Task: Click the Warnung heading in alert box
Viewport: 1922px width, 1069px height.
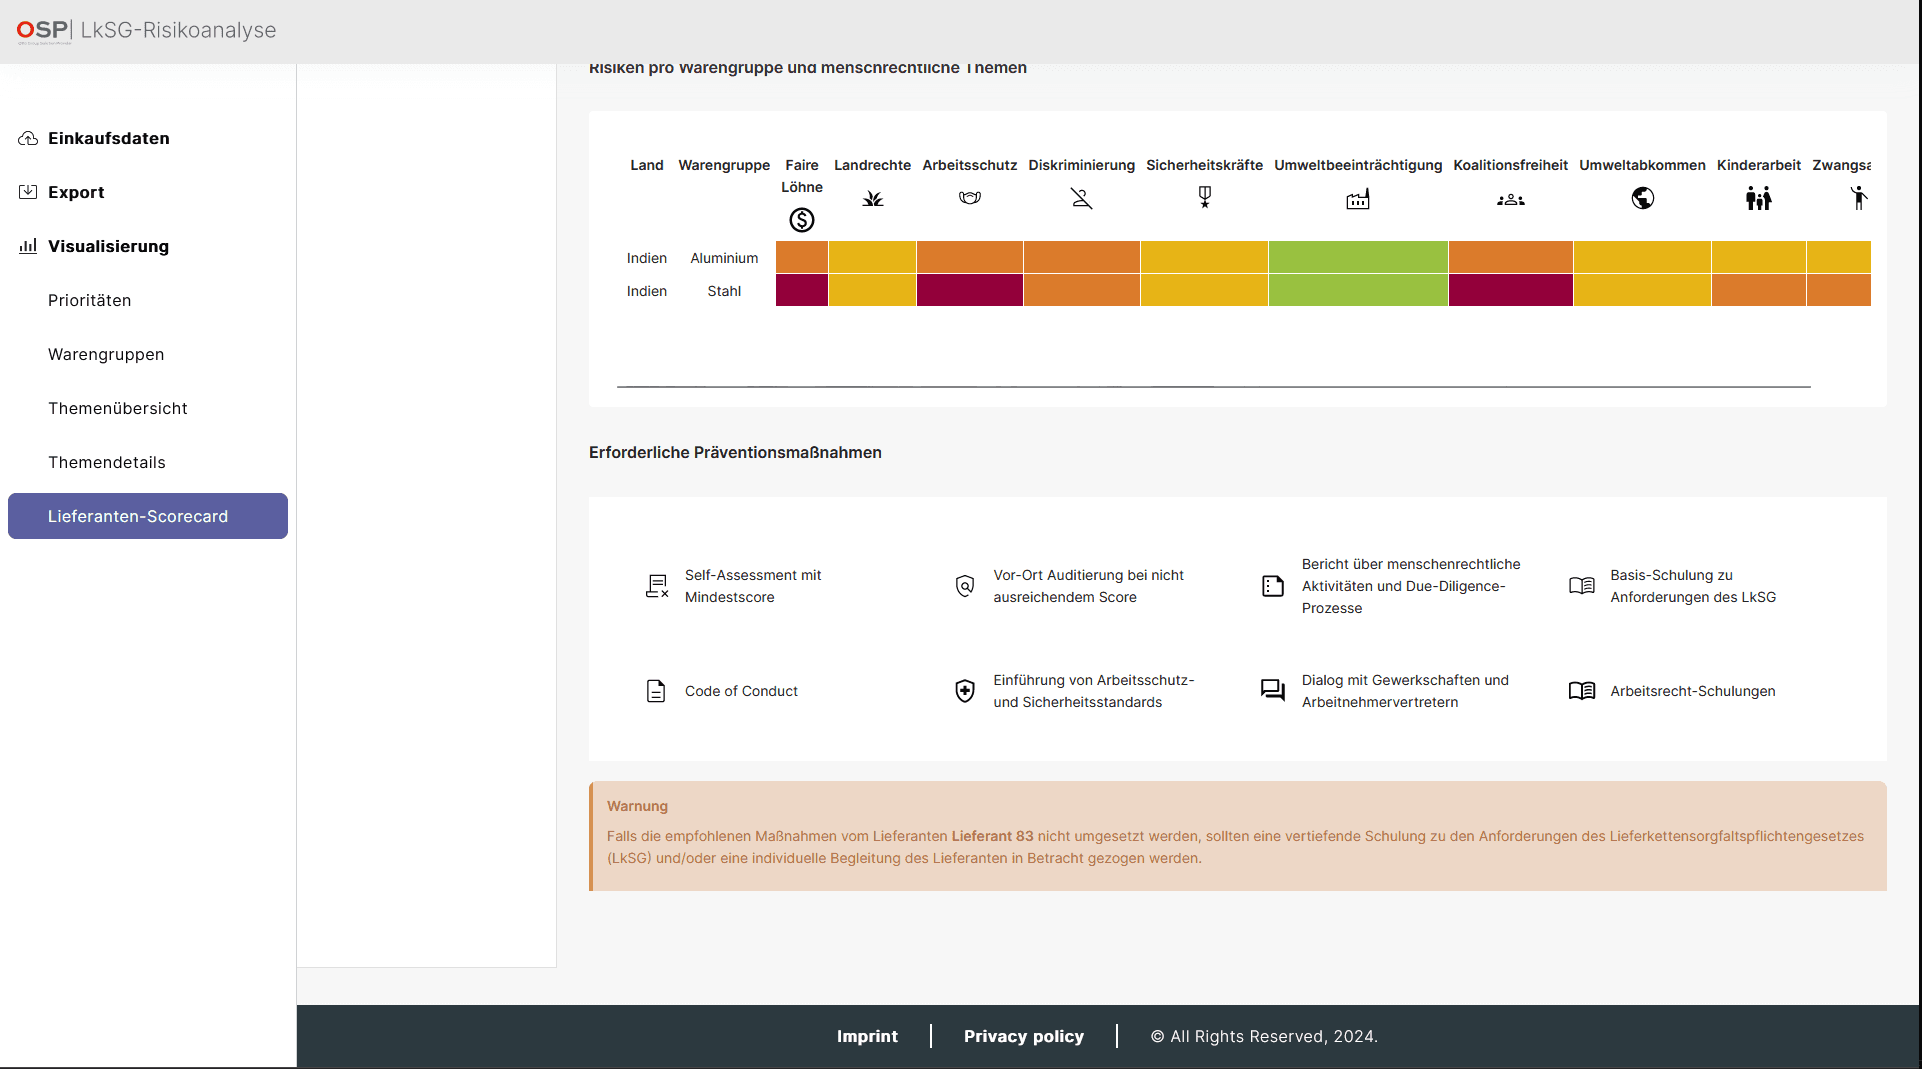Action: pyautogui.click(x=637, y=806)
